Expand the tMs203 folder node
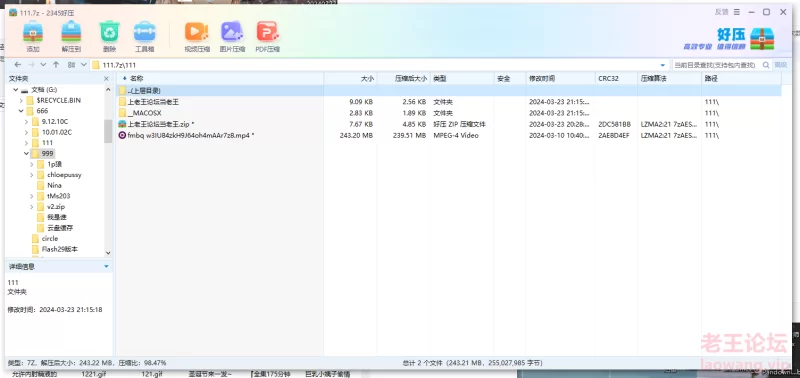 point(32,196)
